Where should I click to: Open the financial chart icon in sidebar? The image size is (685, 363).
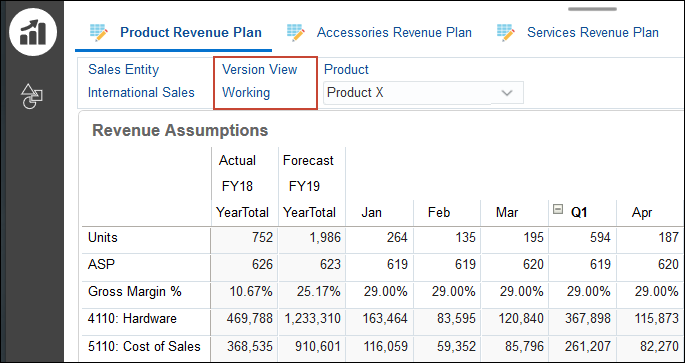point(33,31)
